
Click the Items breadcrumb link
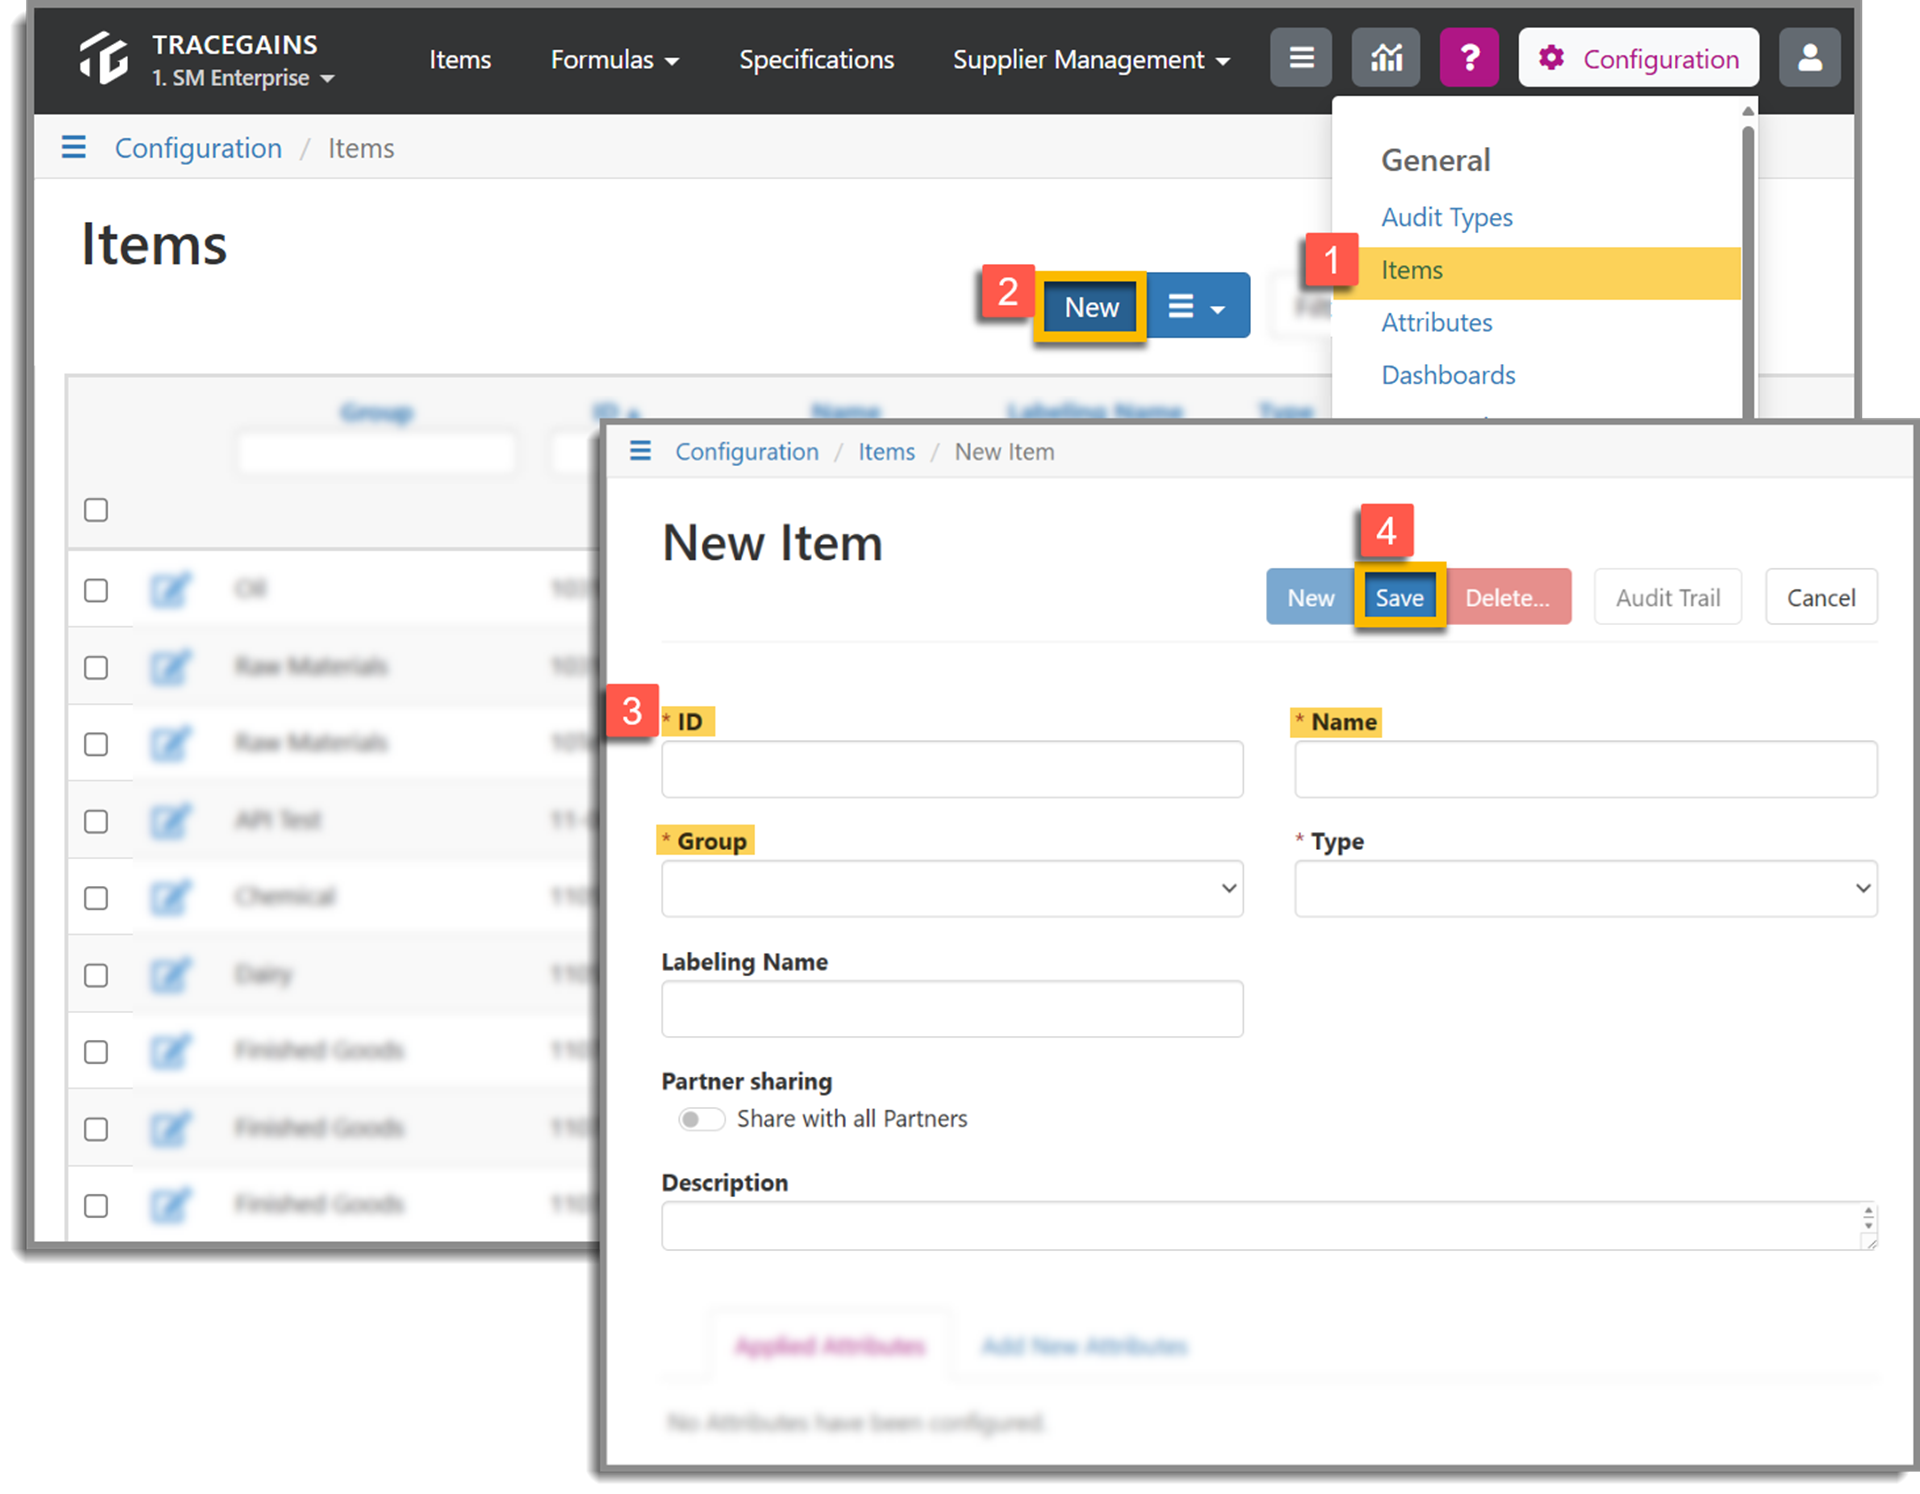pos(886,451)
